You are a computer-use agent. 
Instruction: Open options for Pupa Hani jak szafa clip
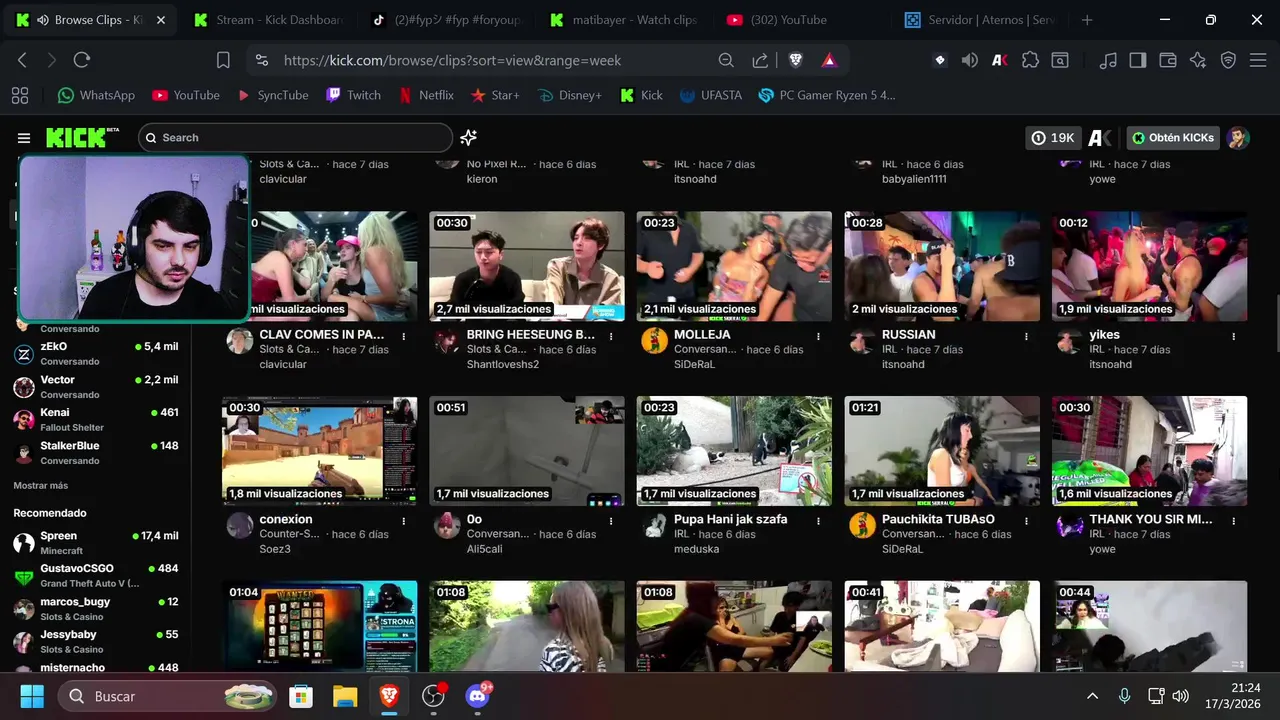pyautogui.click(x=819, y=521)
